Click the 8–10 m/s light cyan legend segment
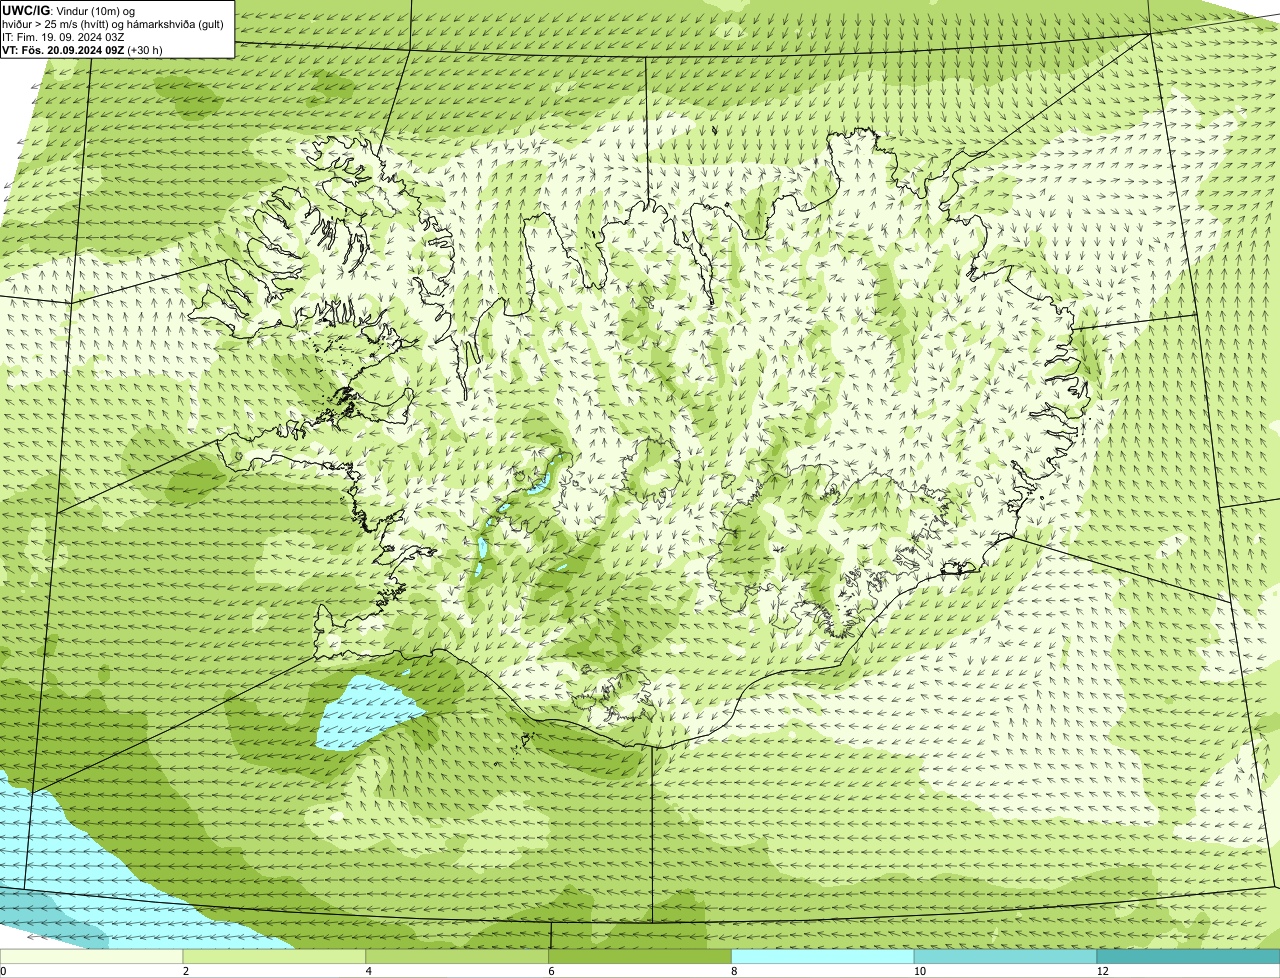The width and height of the screenshot is (1280, 978). (823, 956)
